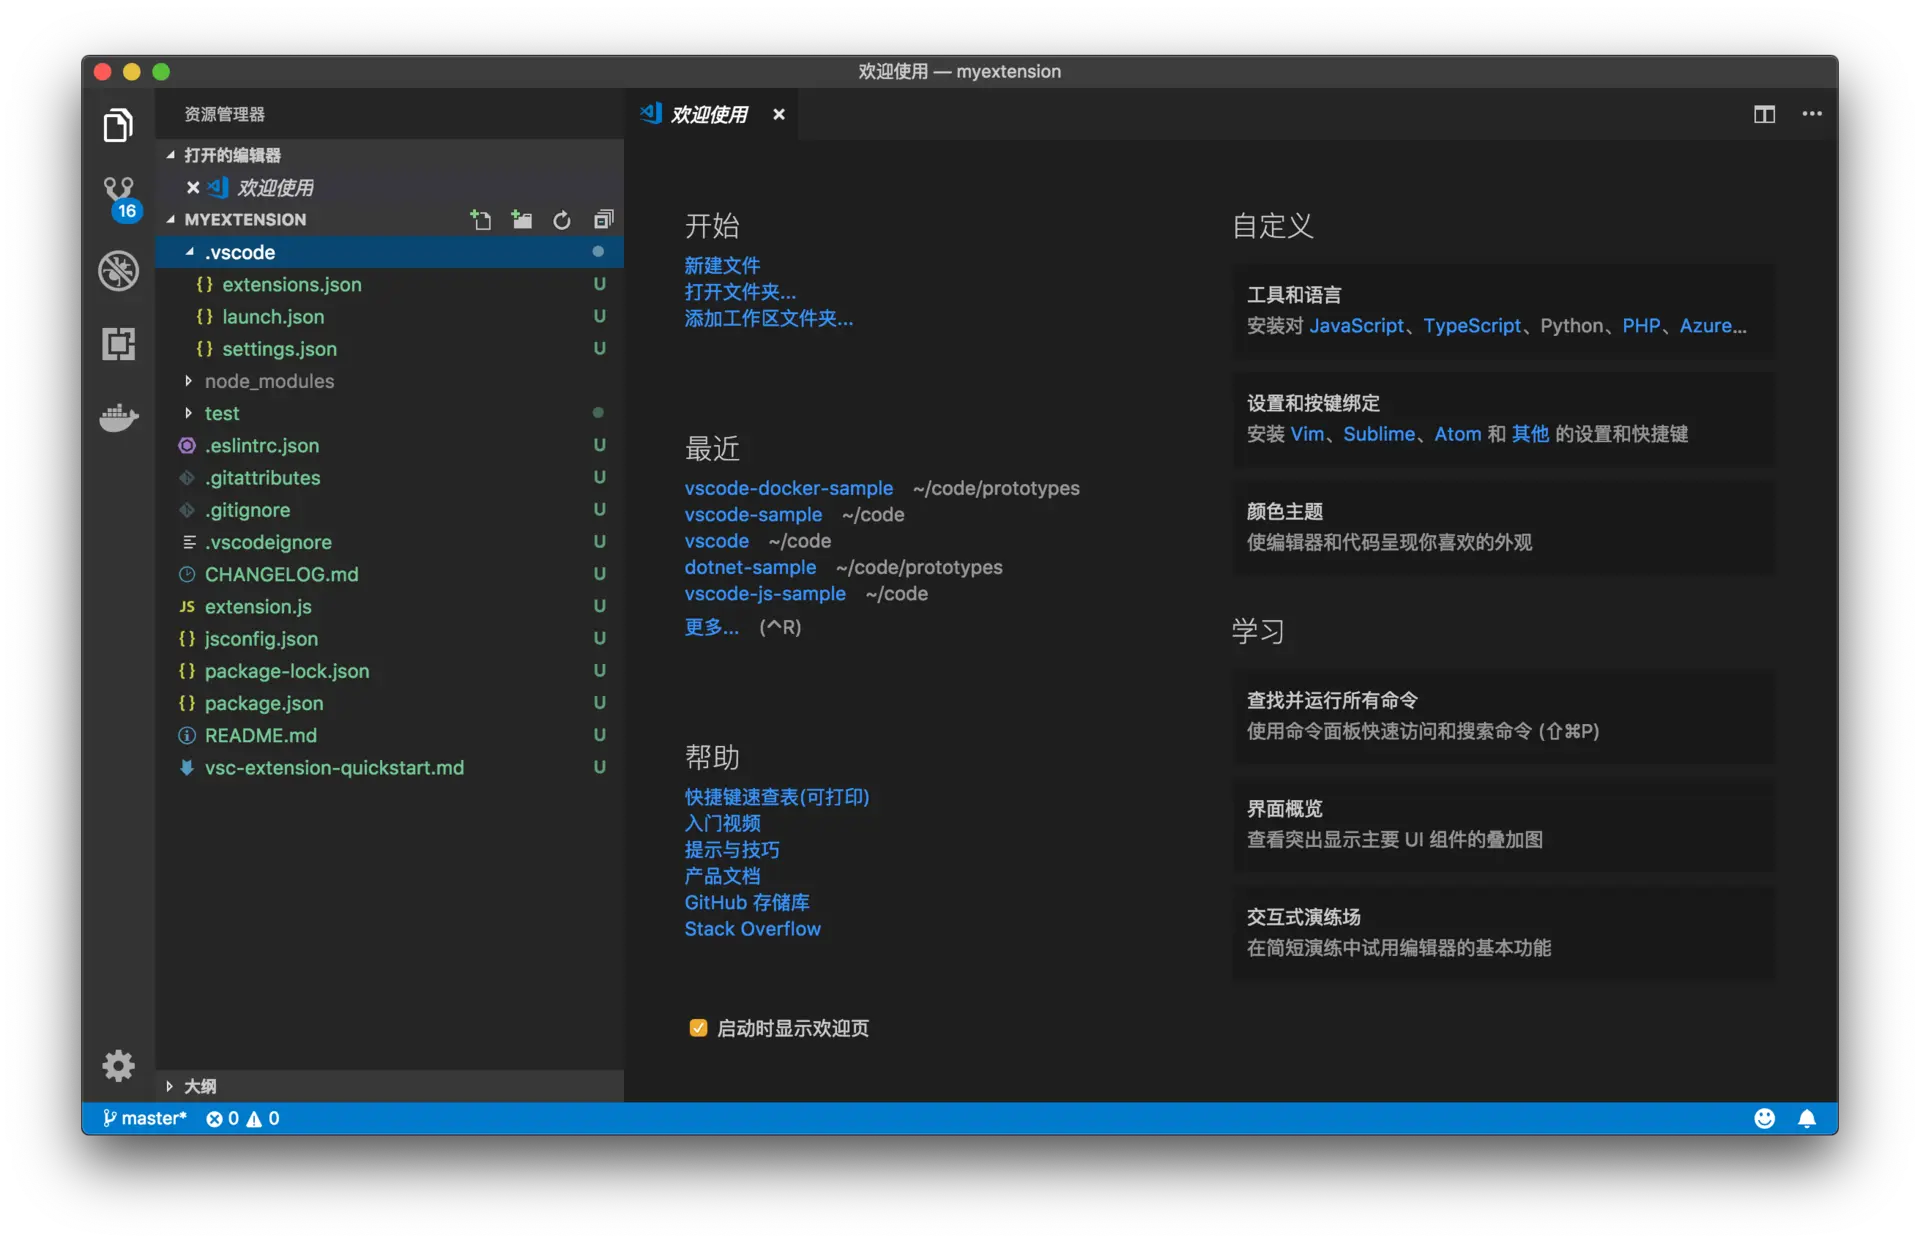Screen dimensions: 1920x1243
Task: Click the New Folder icon in explorer header
Action: pos(521,220)
